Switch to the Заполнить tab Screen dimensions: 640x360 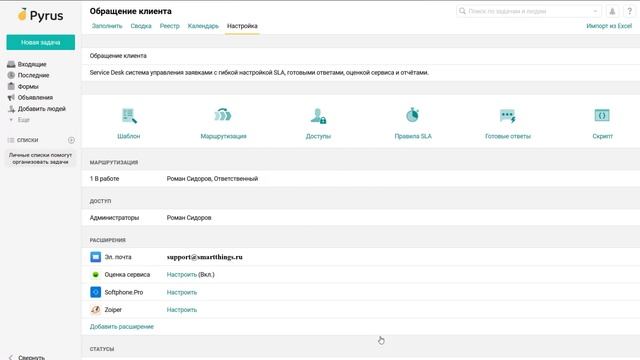click(107, 26)
